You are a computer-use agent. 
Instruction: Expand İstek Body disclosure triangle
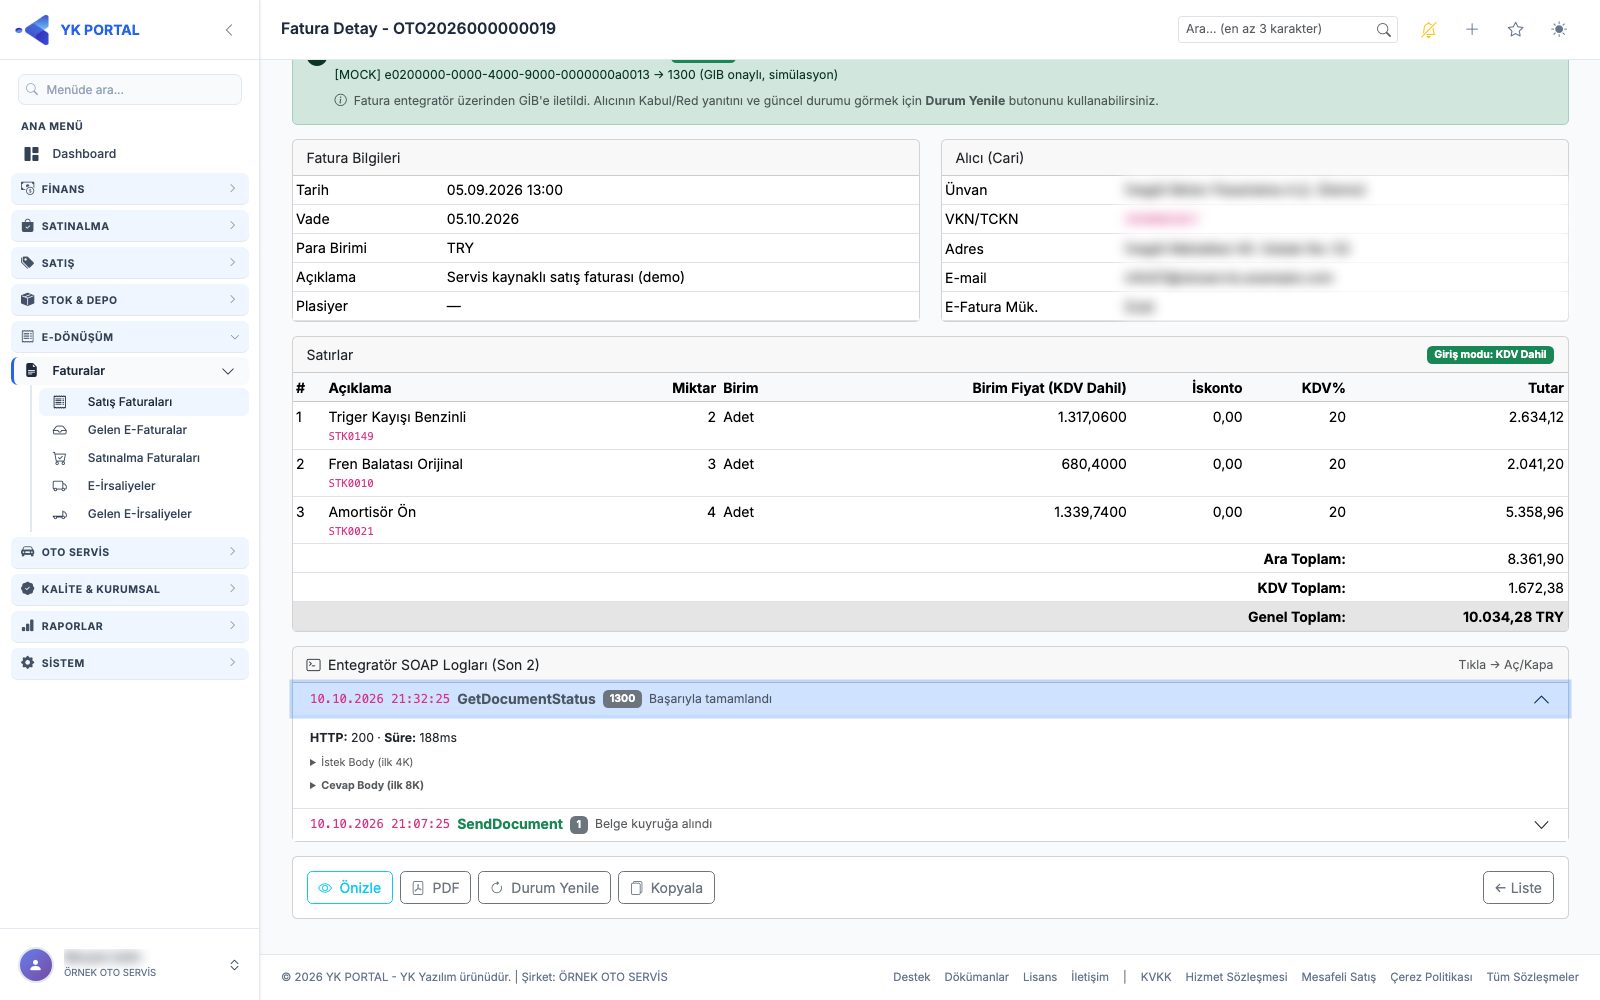click(313, 762)
